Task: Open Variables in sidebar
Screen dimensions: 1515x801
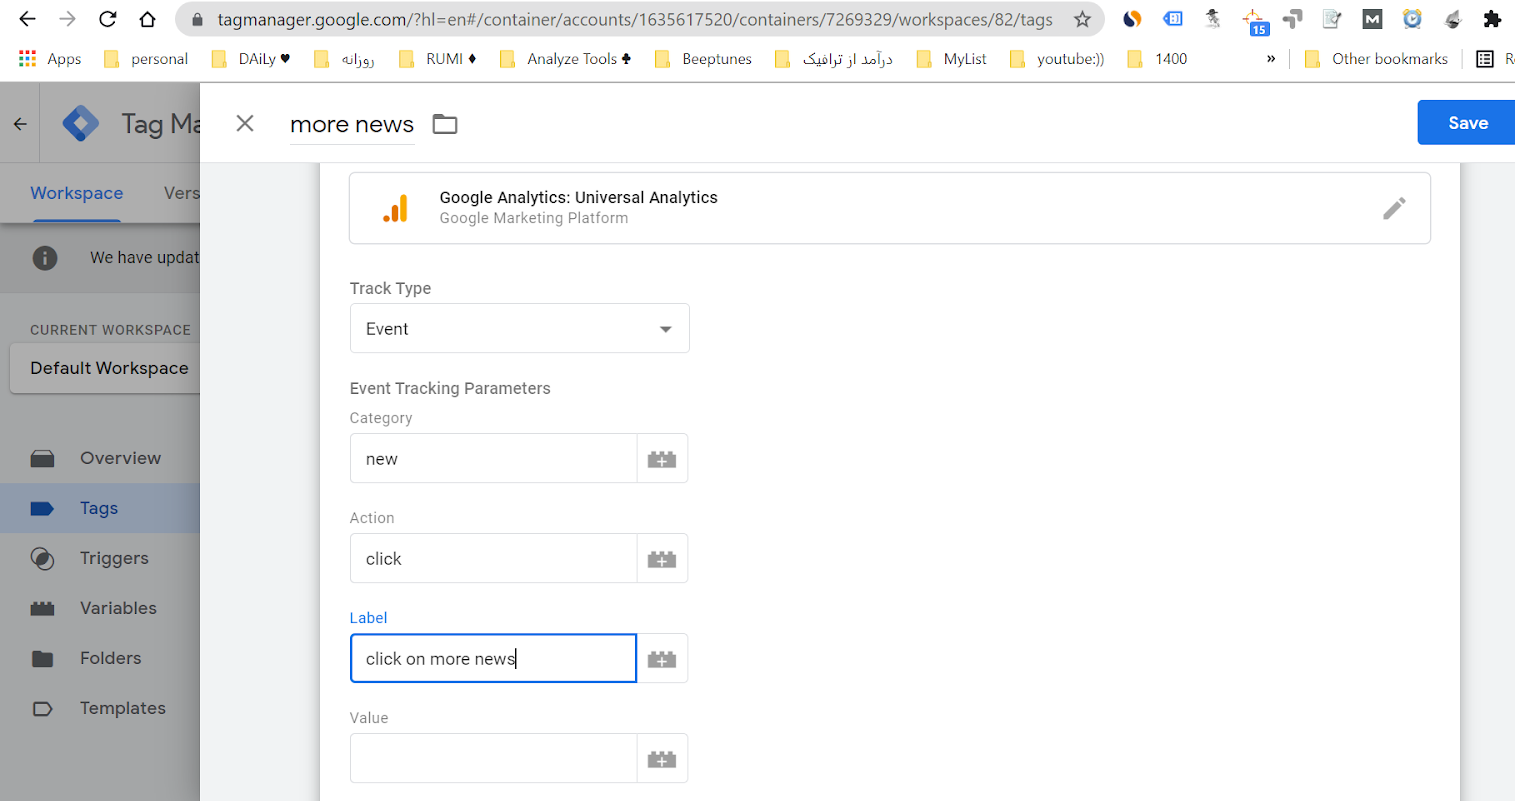Action: pos(100,608)
